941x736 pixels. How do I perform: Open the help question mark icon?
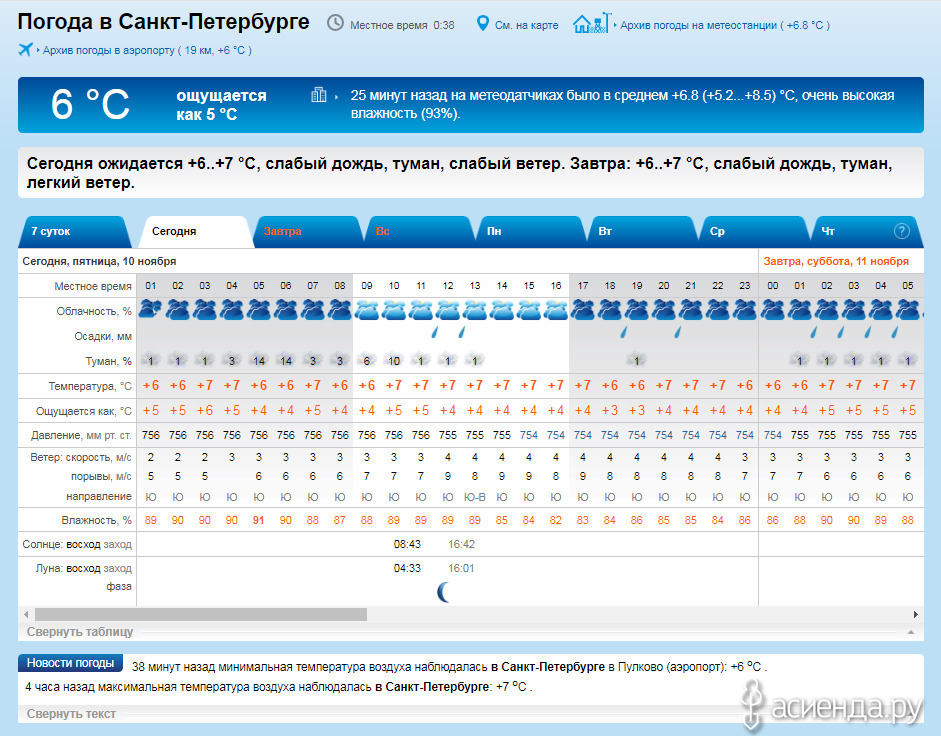[x=901, y=231]
